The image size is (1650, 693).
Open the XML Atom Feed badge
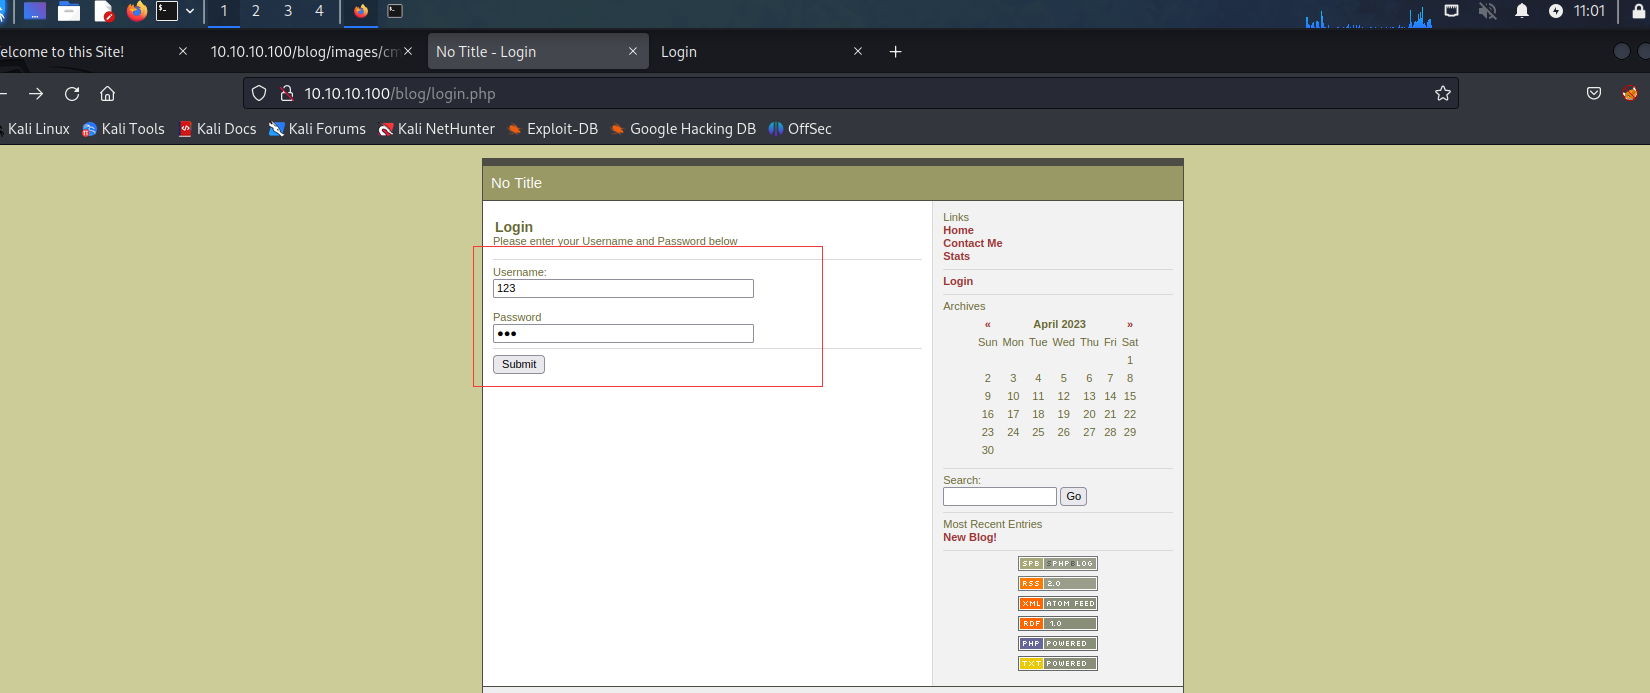pyautogui.click(x=1058, y=604)
